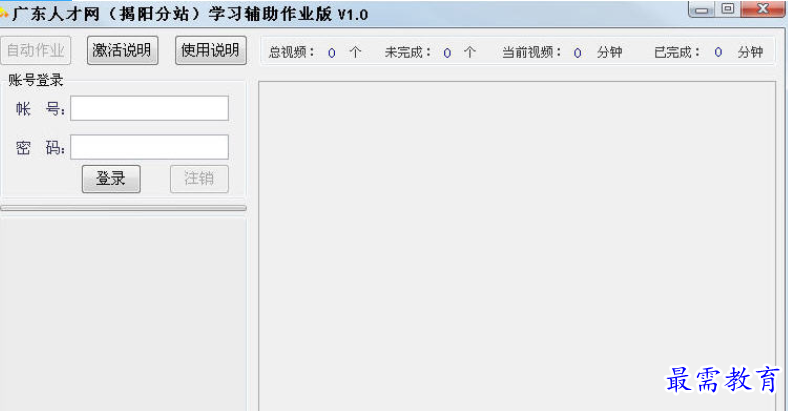Click the 已完成 minutes value 0

[718, 52]
